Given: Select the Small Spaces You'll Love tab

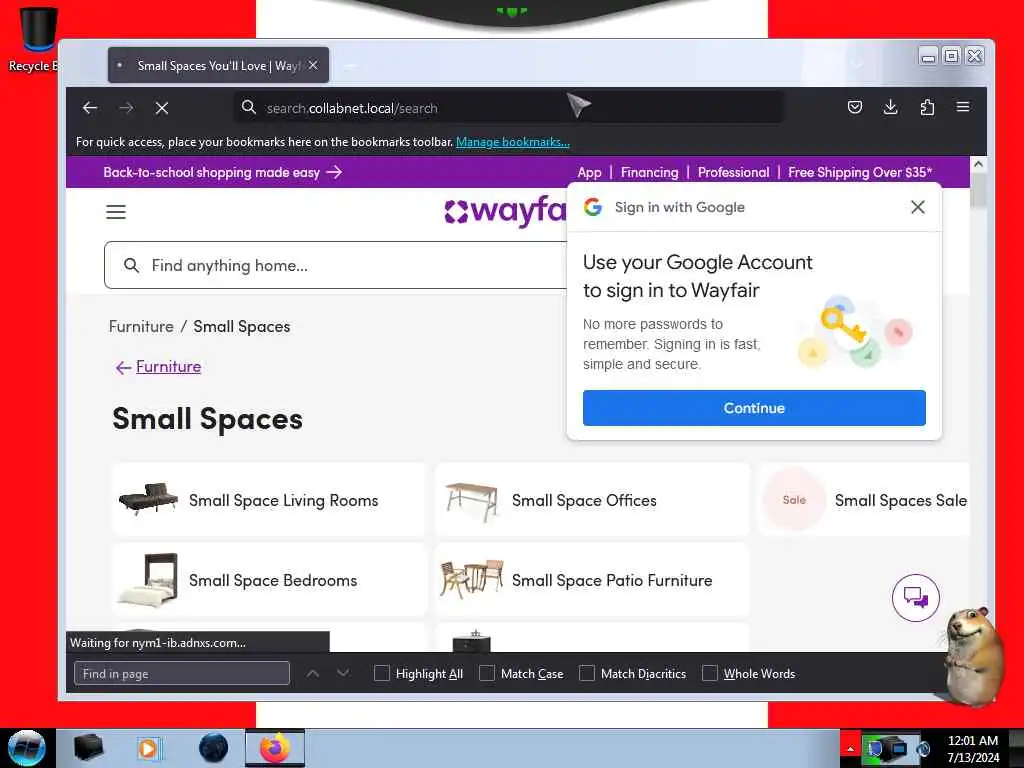Looking at the screenshot, I should (x=218, y=65).
